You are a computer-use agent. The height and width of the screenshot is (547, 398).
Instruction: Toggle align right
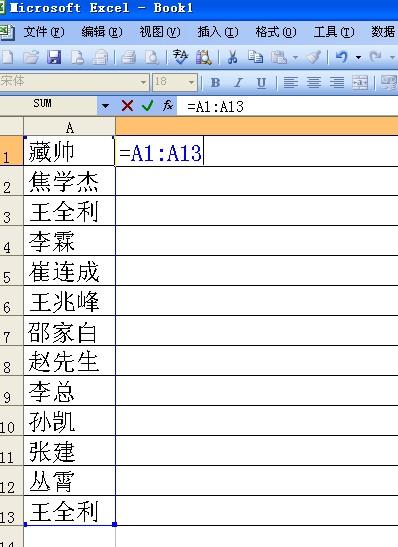point(337,83)
